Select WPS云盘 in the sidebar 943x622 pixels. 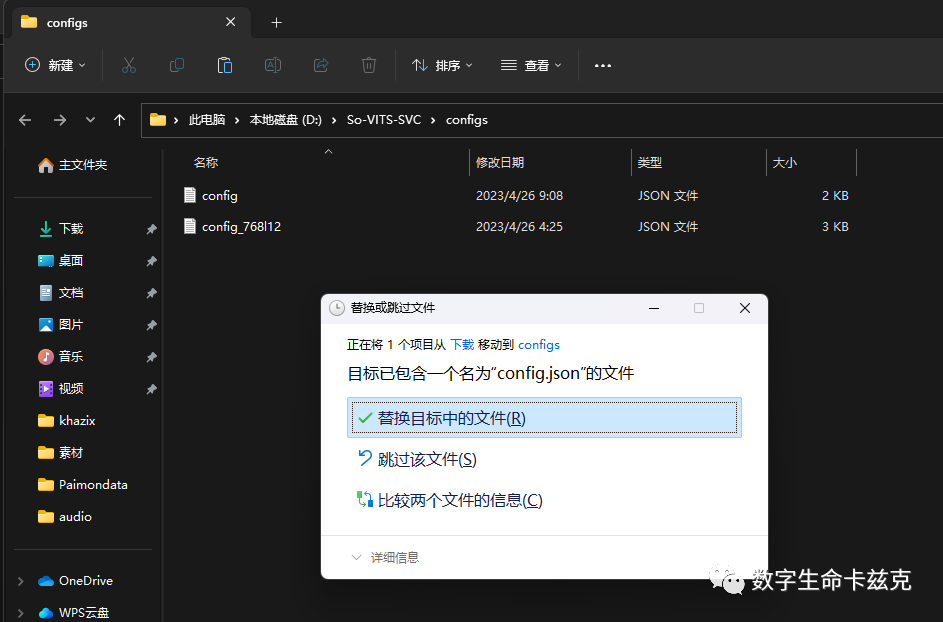[84, 612]
